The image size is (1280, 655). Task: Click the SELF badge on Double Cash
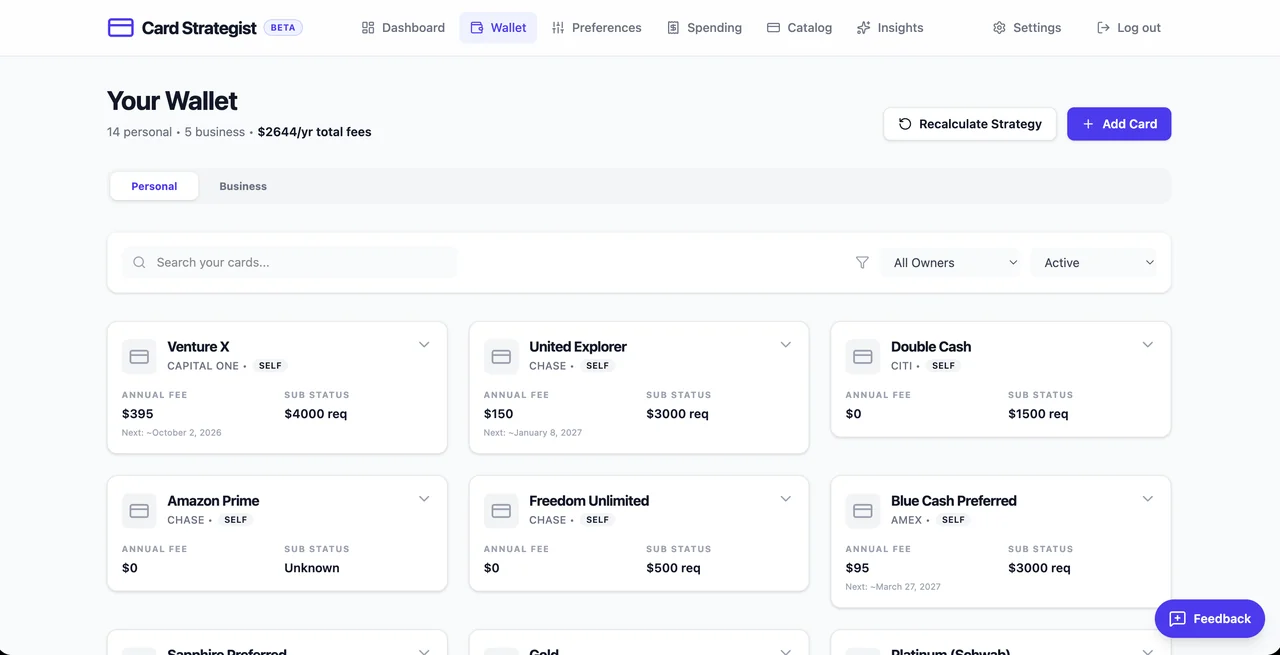click(x=943, y=366)
